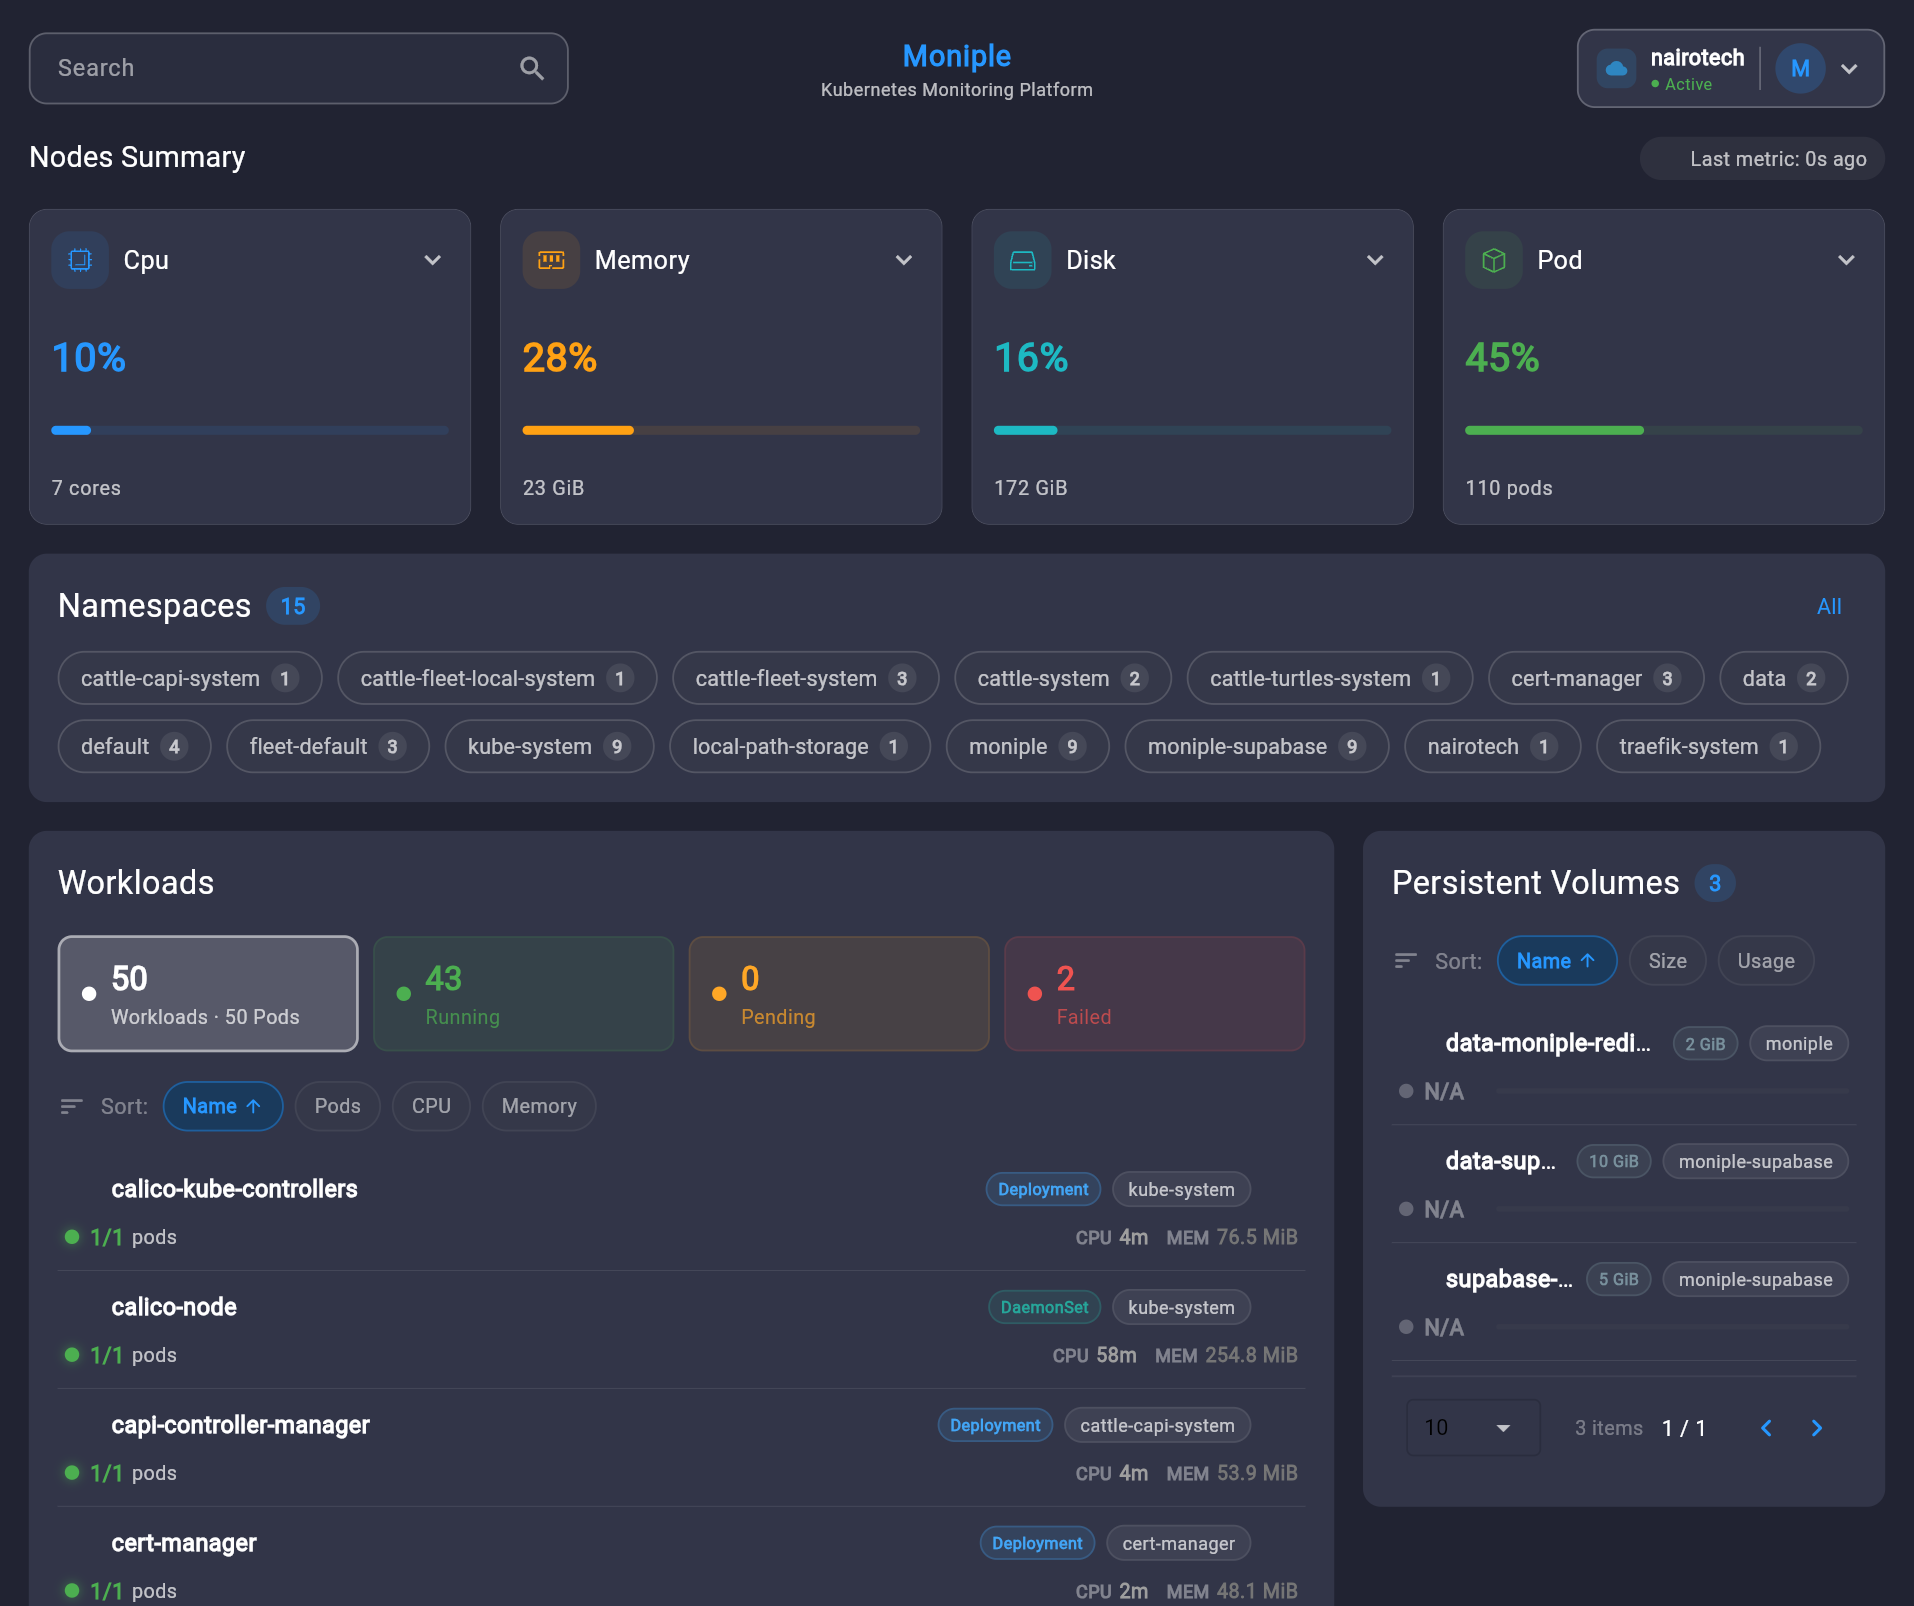Expand the CPU card dropdown
Image resolution: width=1914 pixels, height=1606 pixels.
(432, 260)
